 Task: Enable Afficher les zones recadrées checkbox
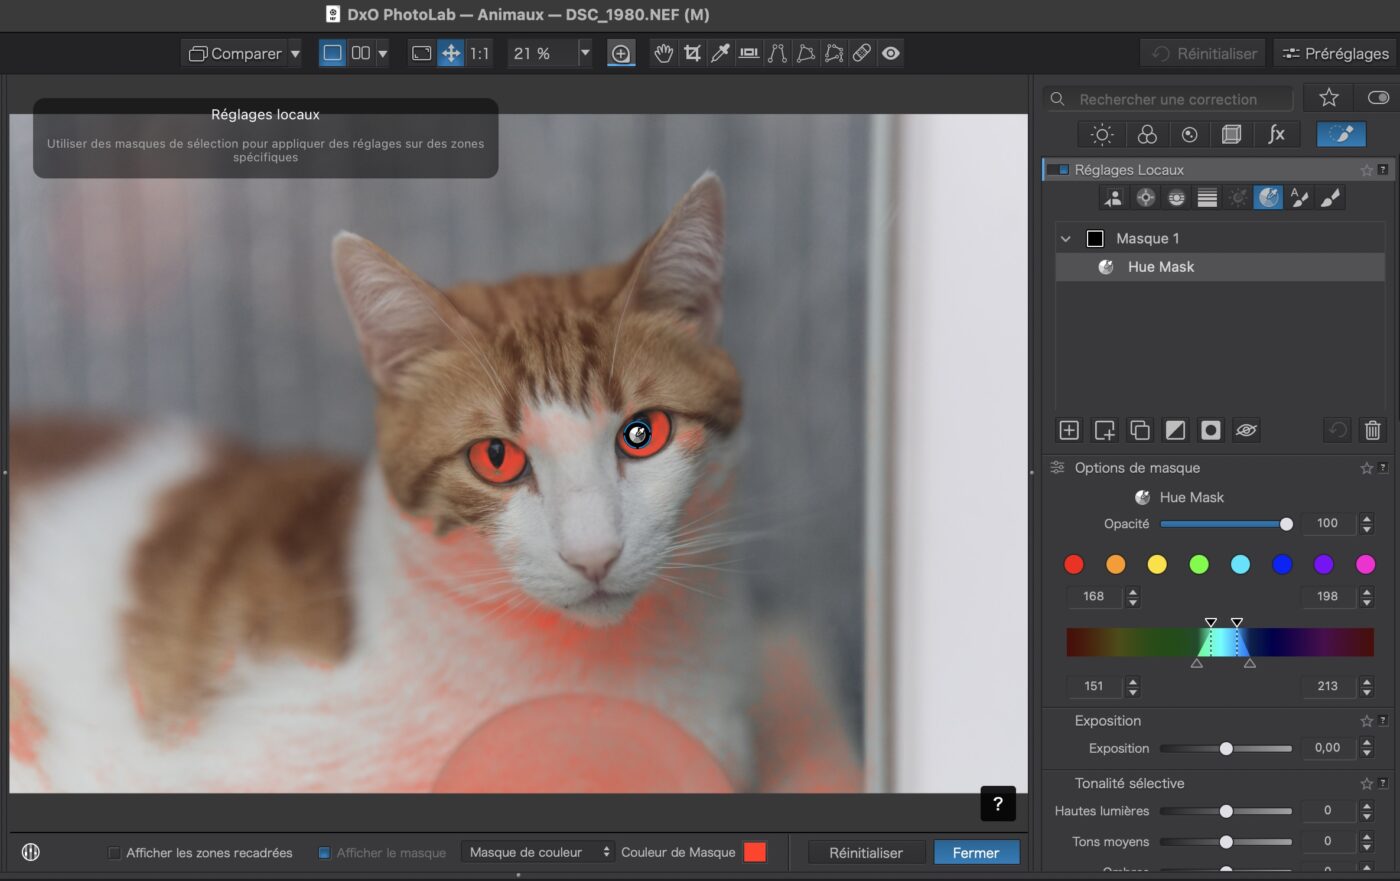(x=115, y=853)
